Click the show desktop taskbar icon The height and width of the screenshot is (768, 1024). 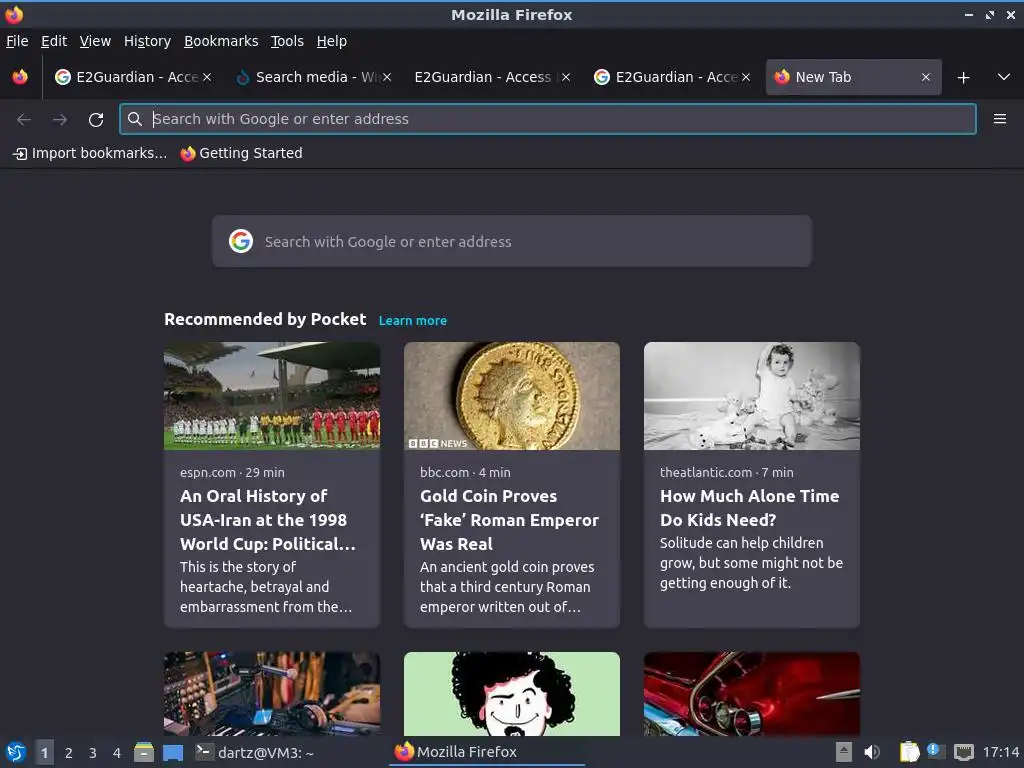click(x=173, y=753)
